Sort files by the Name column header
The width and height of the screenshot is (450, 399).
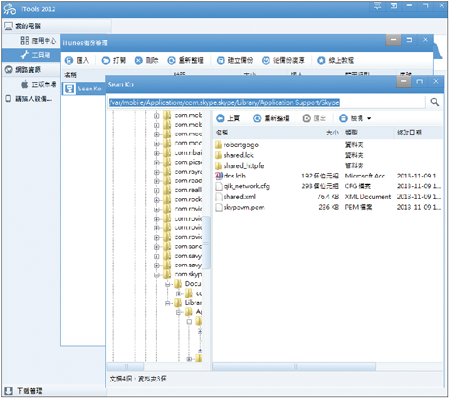[222, 133]
